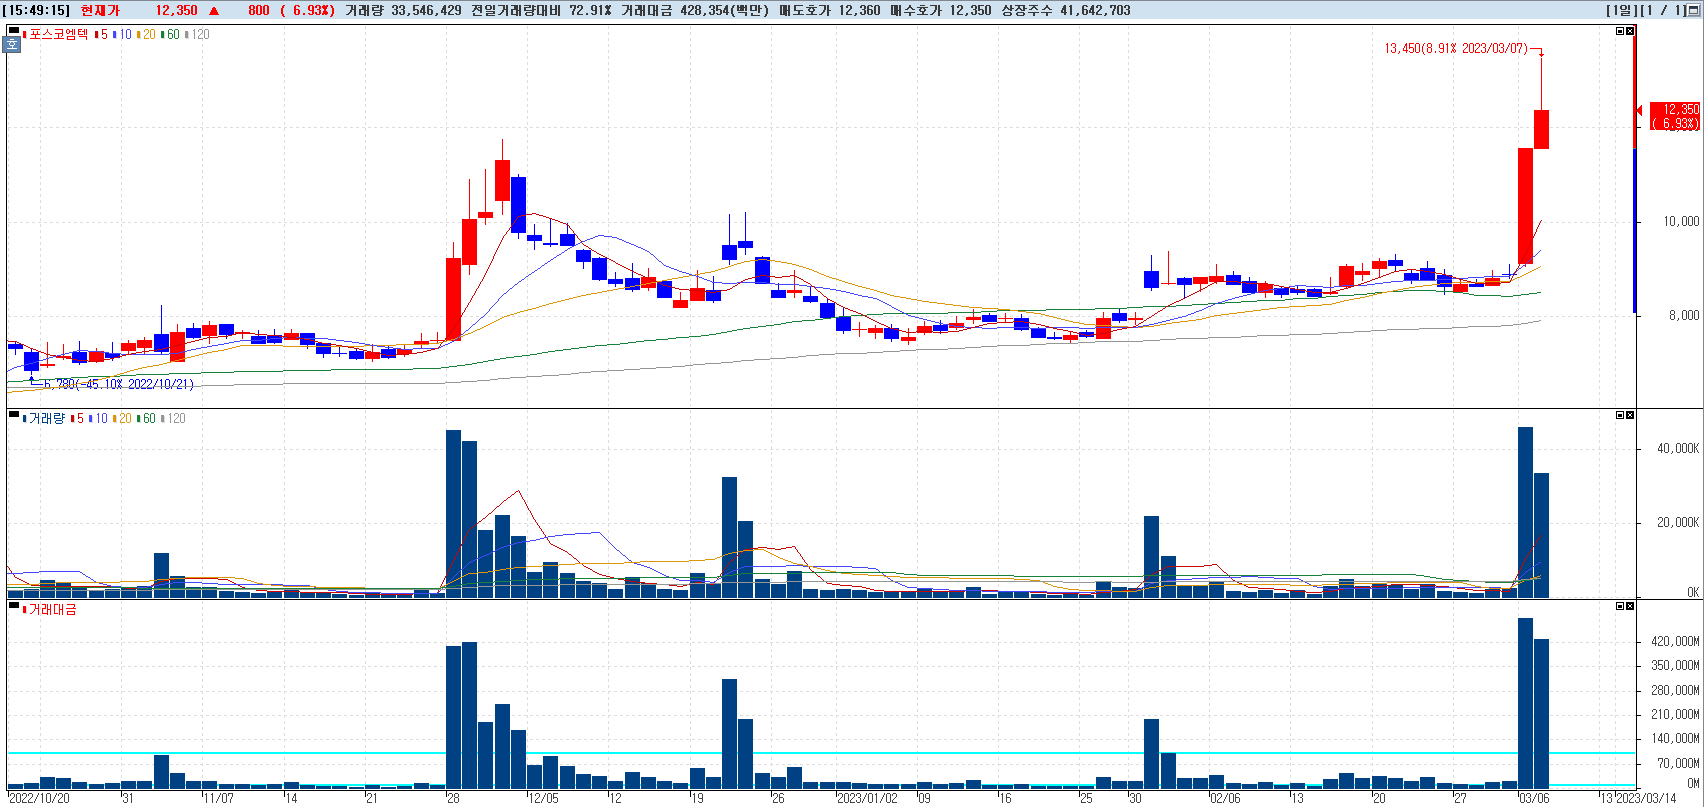Viewport: 1704px width, 807px height.
Task: Close the 거래량 volume panel
Action: pyautogui.click(x=1630, y=415)
